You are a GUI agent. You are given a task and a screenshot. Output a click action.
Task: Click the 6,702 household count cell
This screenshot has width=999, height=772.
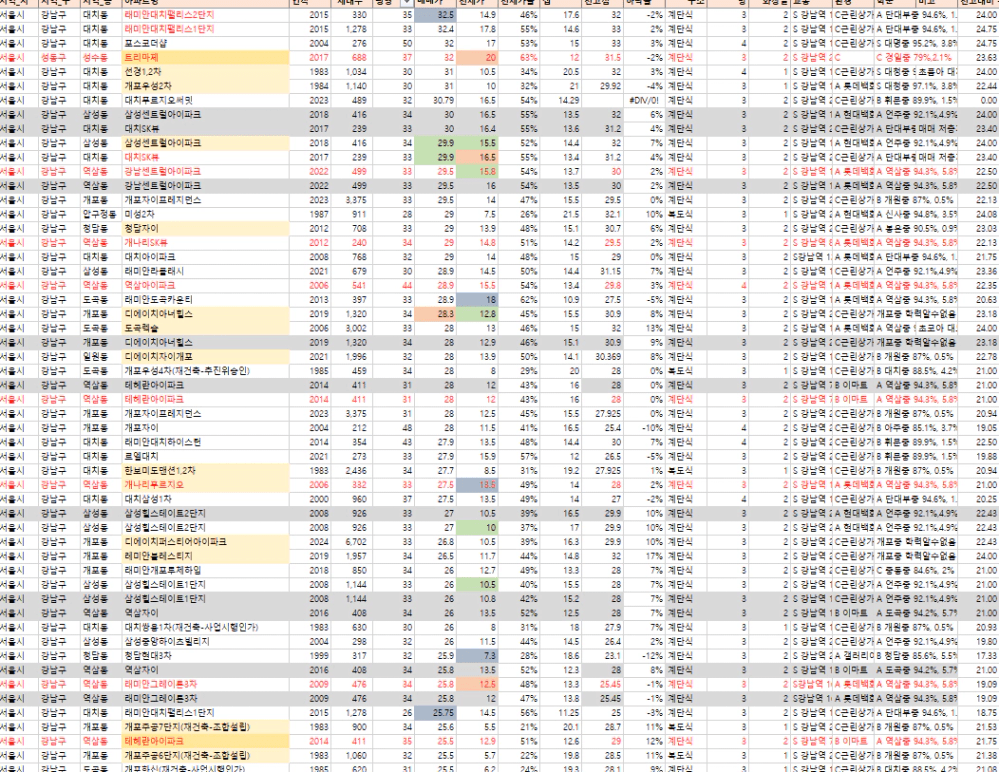tap(350, 541)
